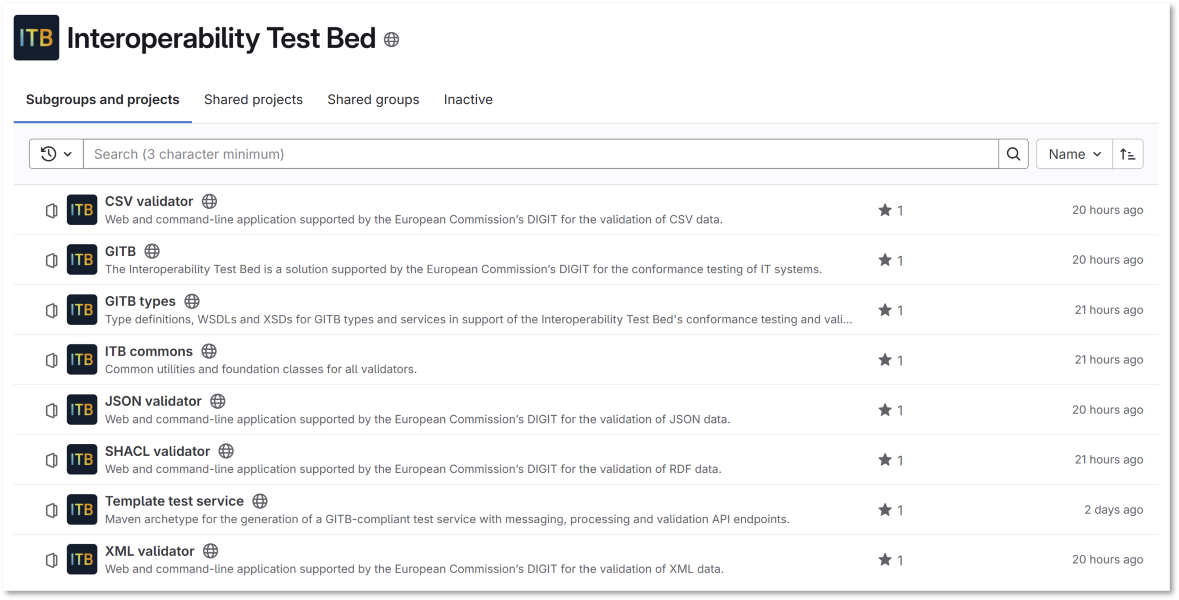Open the Inactive tab
The height and width of the screenshot is (600, 1179).
[x=468, y=100]
